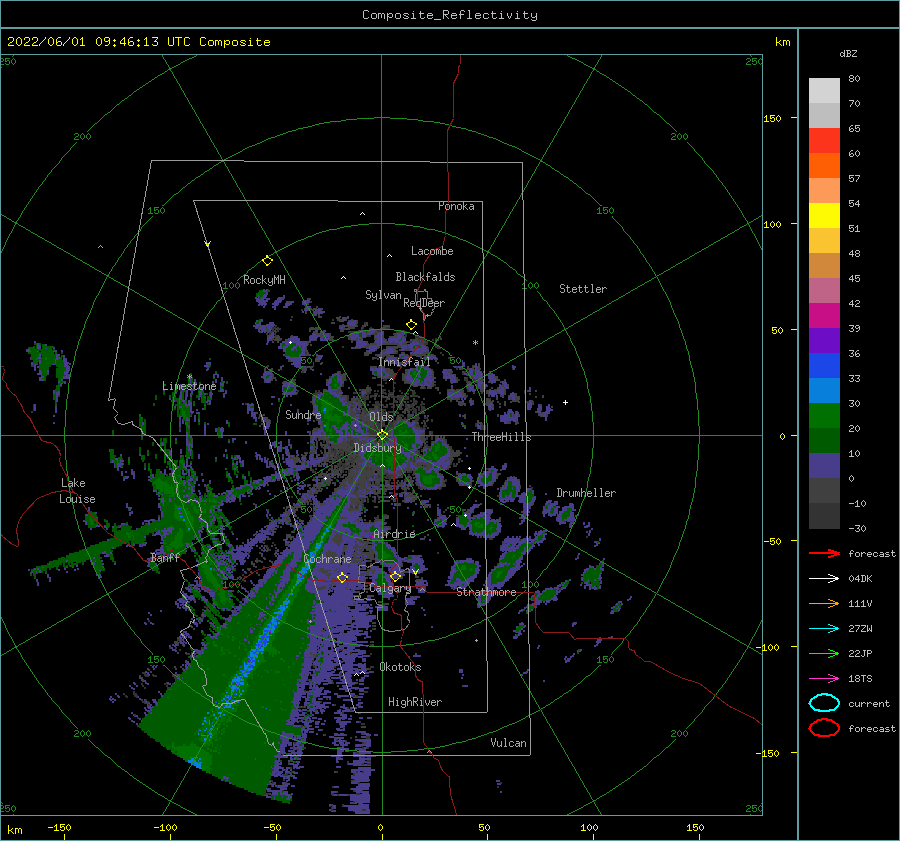This screenshot has width=900, height=841.
Task: Click the 54 dBZ yellow color swatch
Action: 824,215
